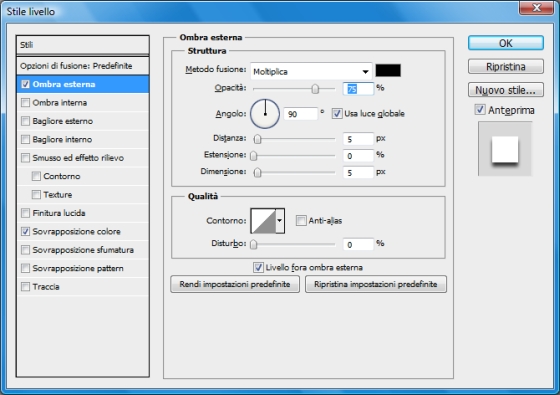Enable the Traccia checkbox

tap(25, 287)
